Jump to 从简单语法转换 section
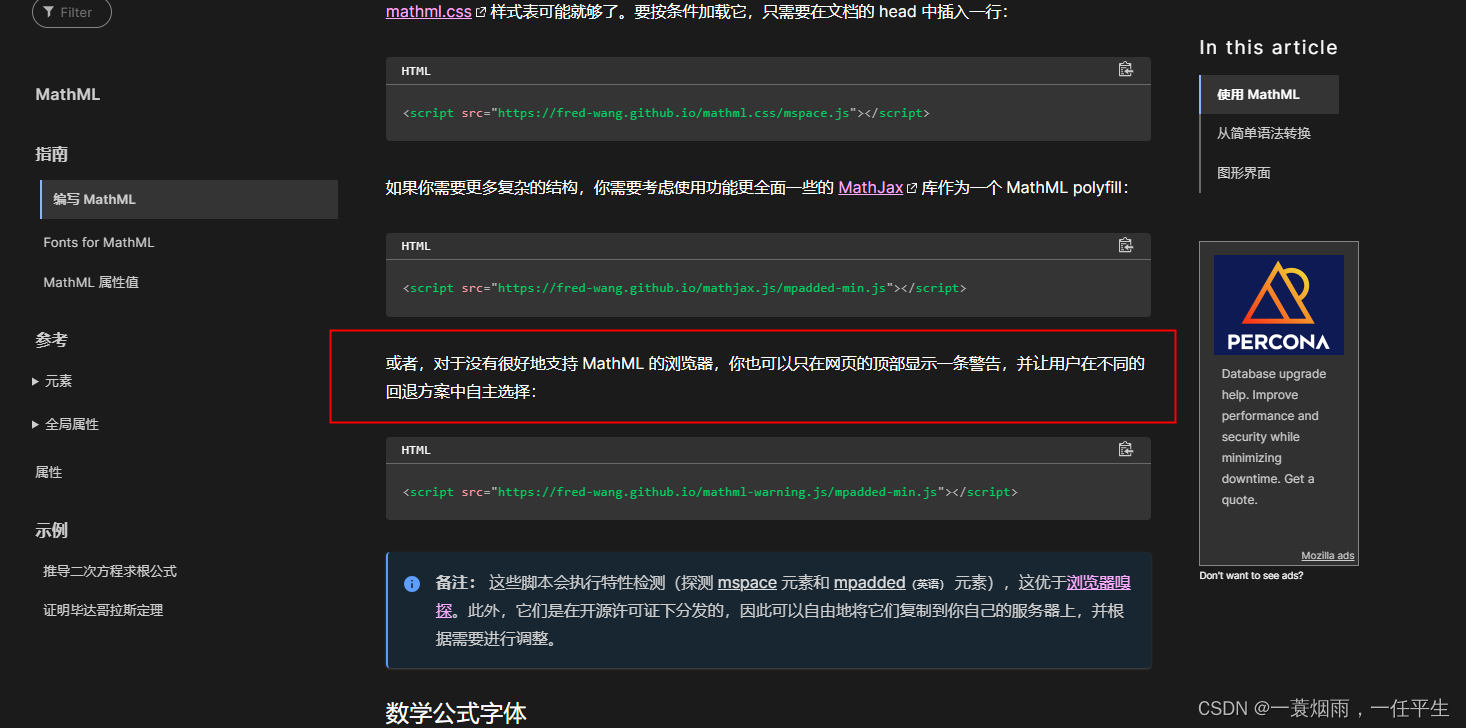The width and height of the screenshot is (1466, 728). pos(1264,133)
